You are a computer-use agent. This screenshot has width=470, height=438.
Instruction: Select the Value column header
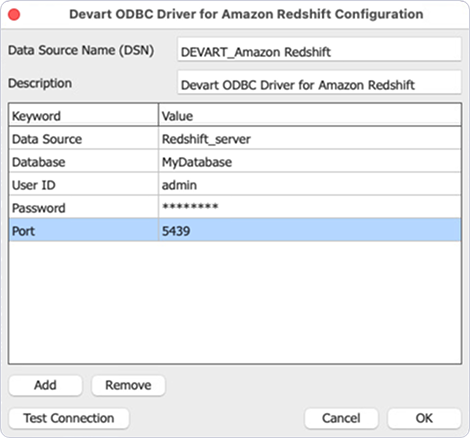310,115
